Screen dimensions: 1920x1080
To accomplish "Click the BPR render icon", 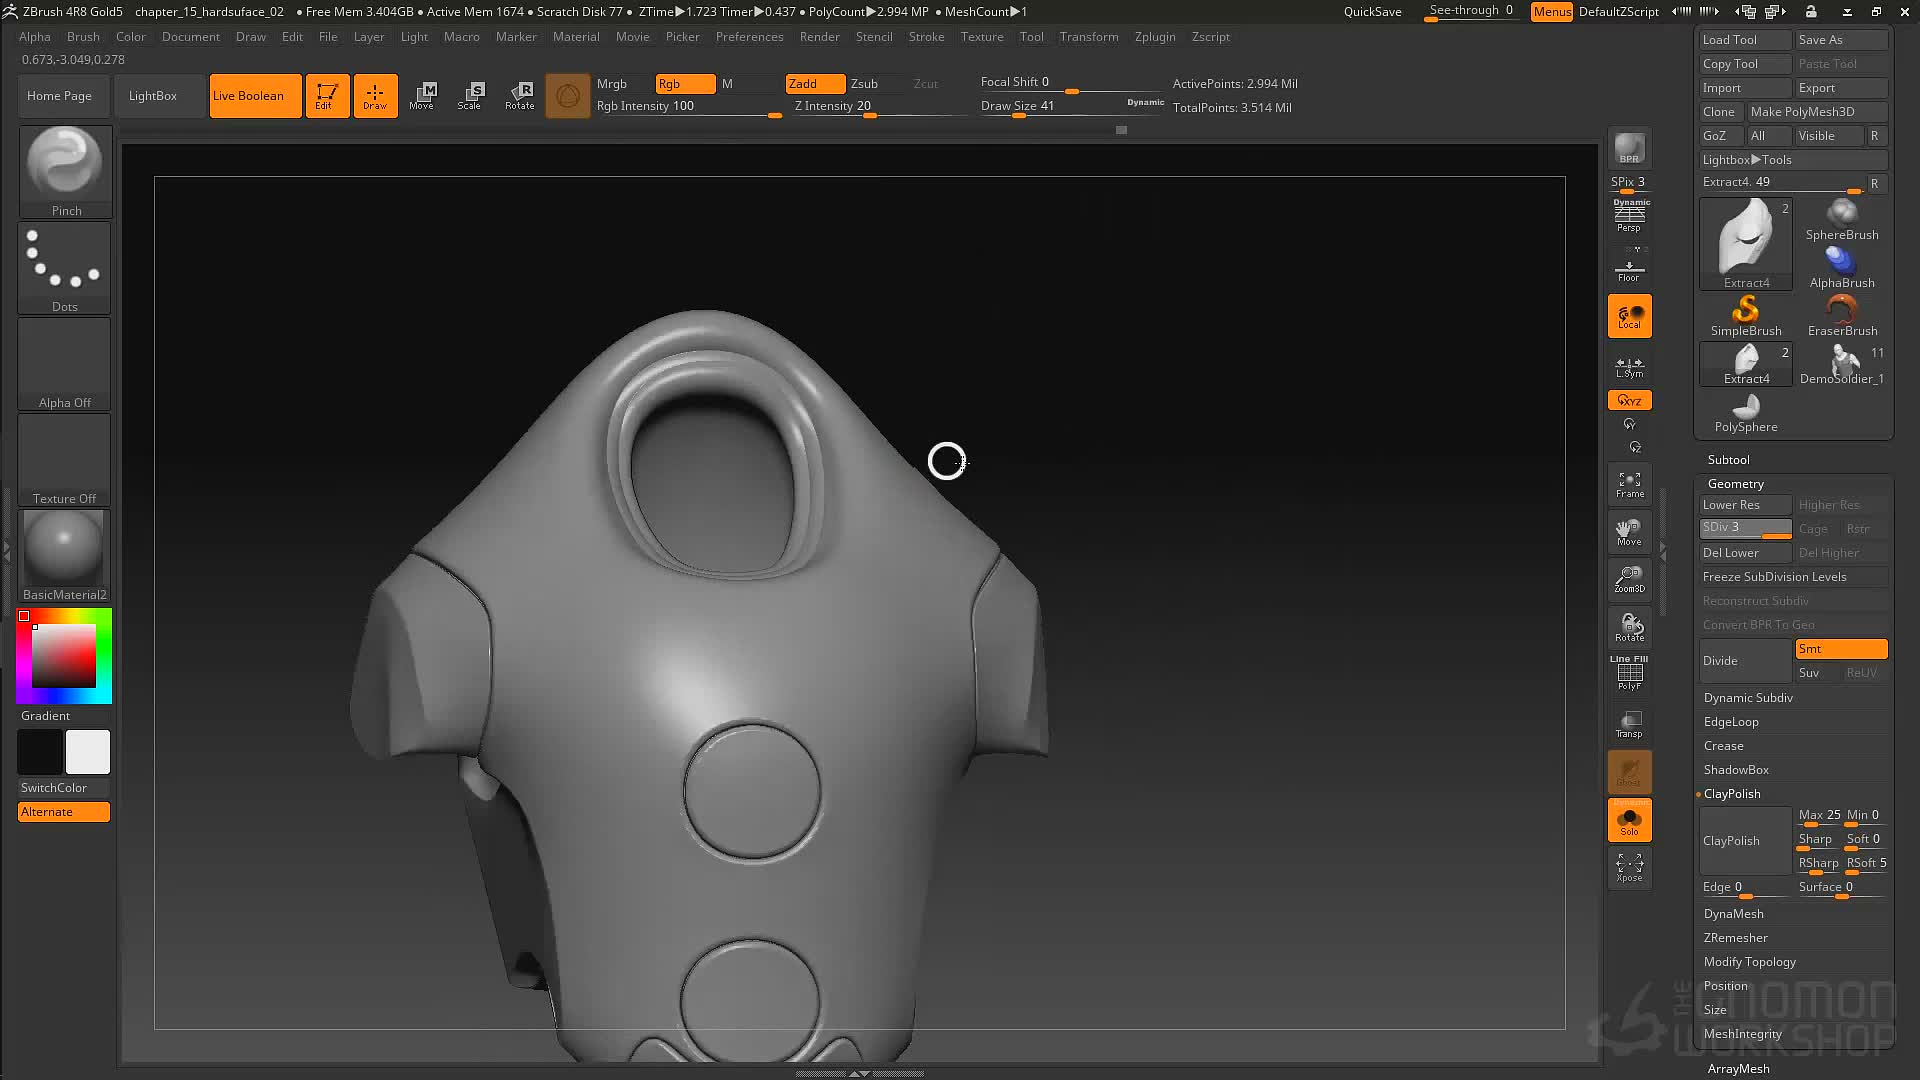I will 1629,149.
